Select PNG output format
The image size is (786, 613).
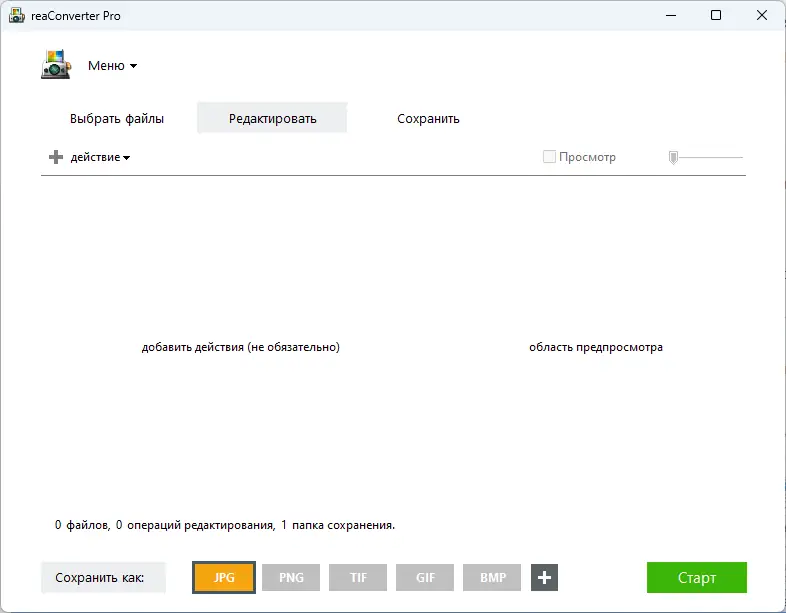291,577
